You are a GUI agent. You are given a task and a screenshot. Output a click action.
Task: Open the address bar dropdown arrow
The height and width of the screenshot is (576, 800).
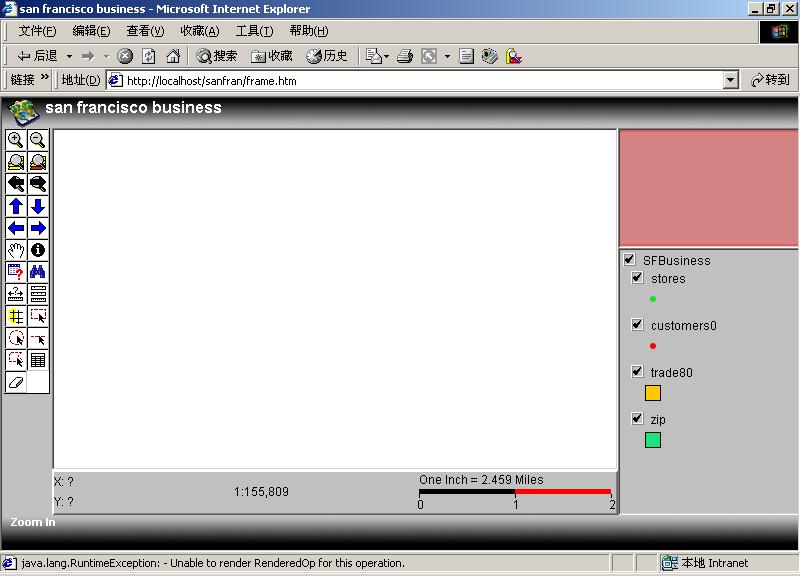pos(731,80)
